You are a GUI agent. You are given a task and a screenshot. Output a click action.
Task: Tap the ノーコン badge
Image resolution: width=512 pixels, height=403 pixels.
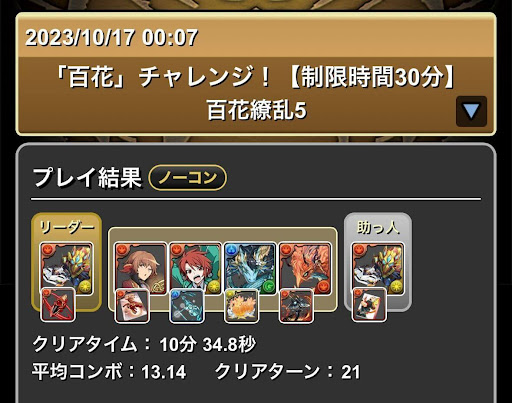(x=188, y=177)
